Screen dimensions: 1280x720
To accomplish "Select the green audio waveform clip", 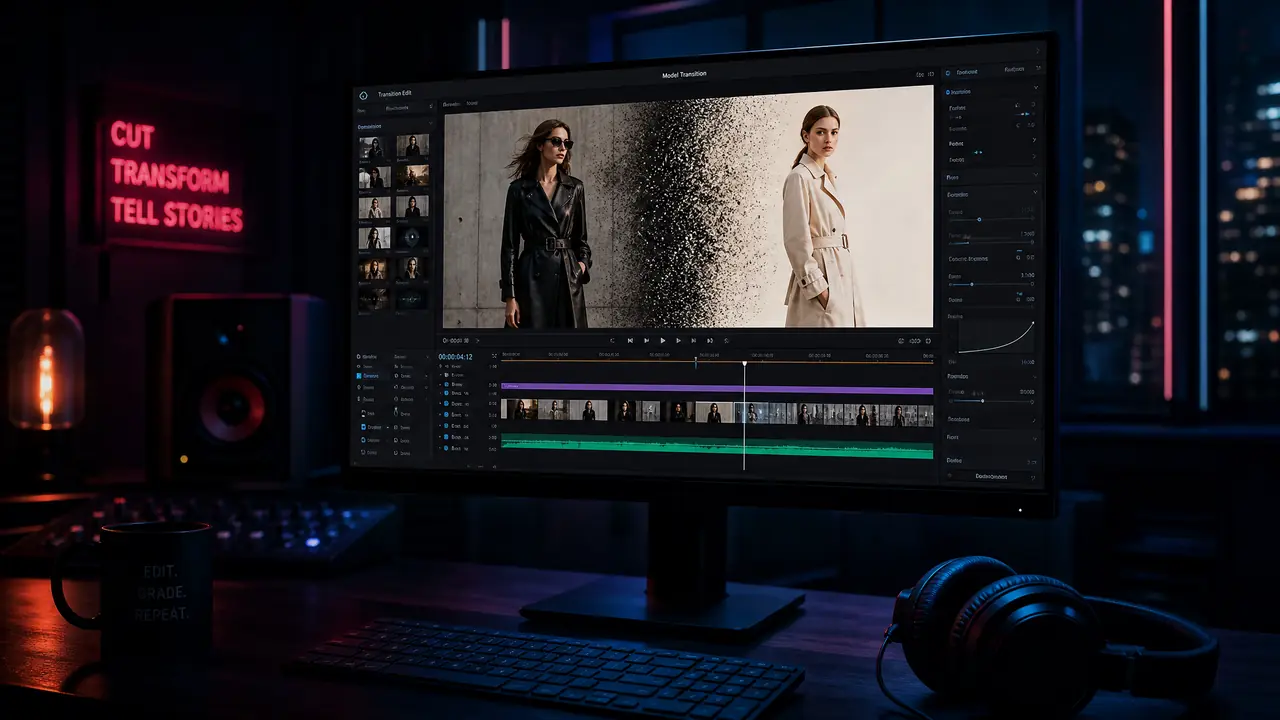I will (717, 447).
